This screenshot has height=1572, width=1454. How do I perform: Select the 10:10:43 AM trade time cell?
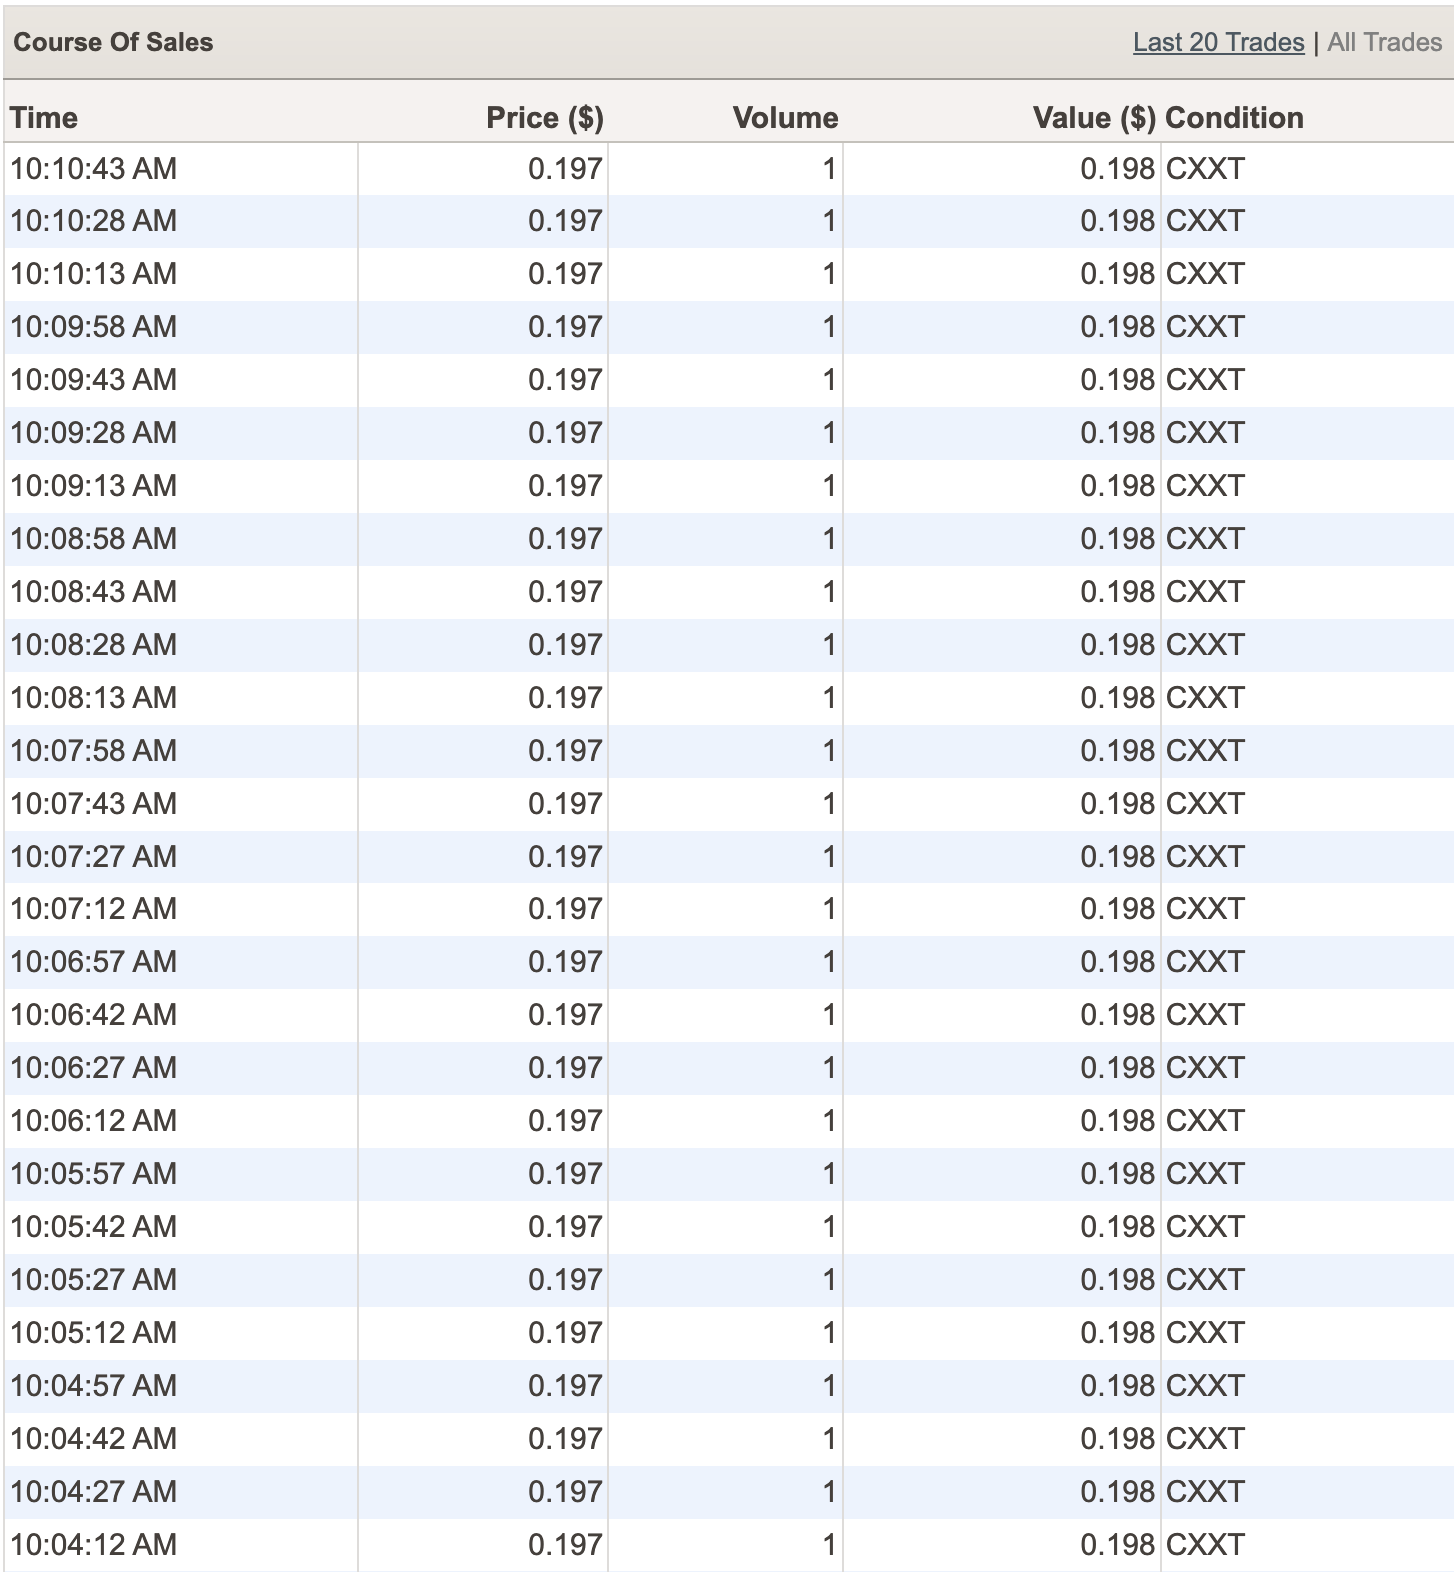click(x=94, y=169)
